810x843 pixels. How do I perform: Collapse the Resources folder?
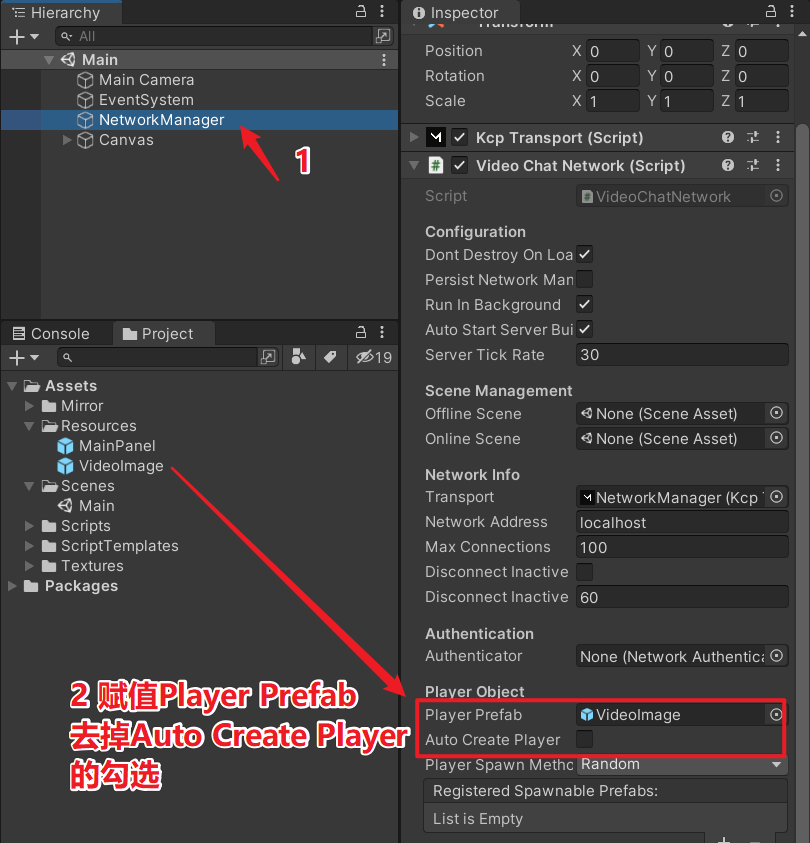pyautogui.click(x=30, y=426)
